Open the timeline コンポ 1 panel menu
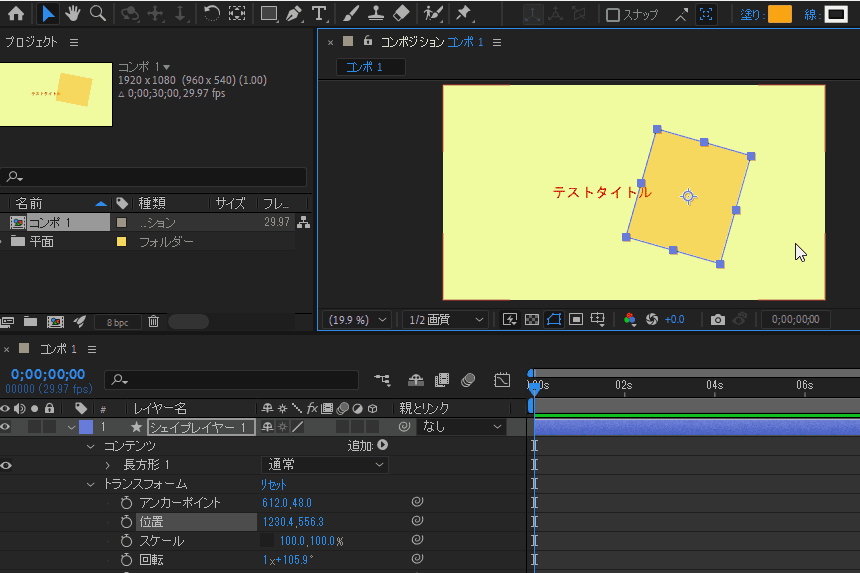This screenshot has width=860, height=573. (x=92, y=349)
